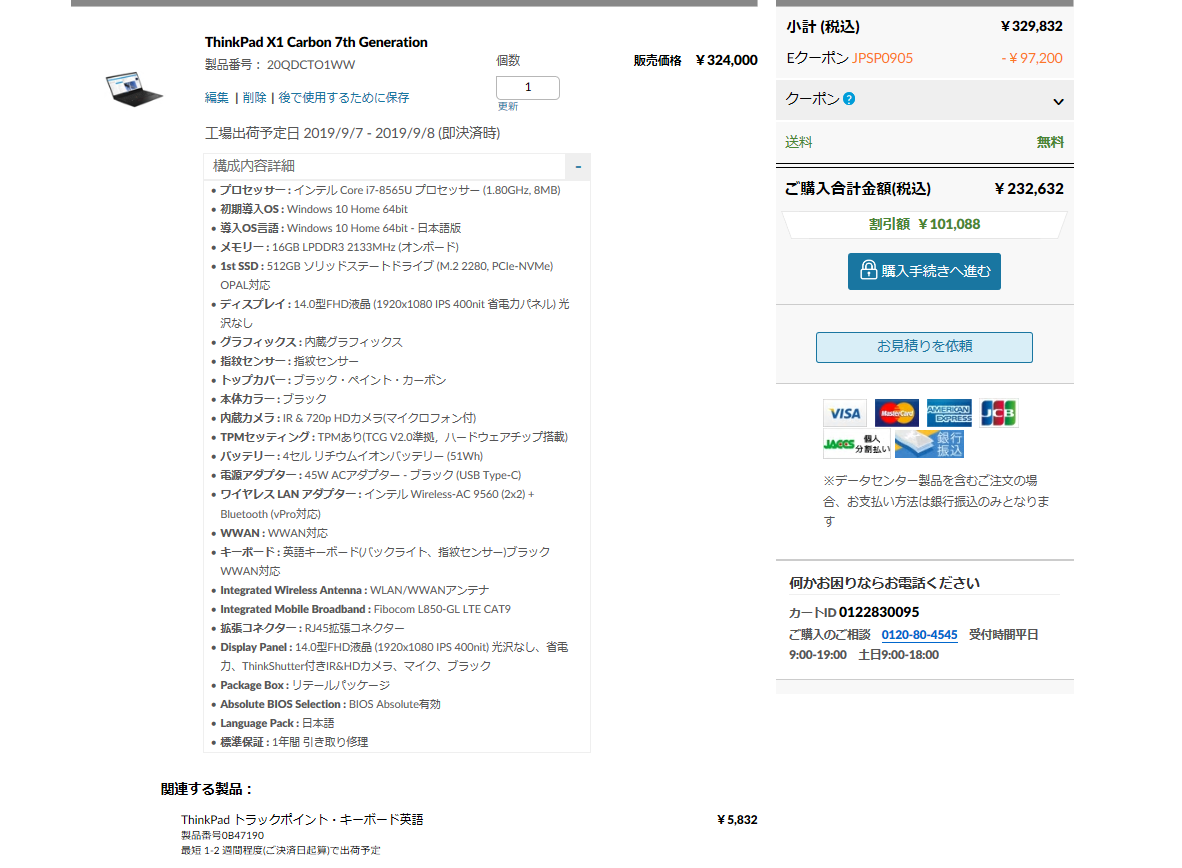Click お見積りを依頼 quote request button
Screen dimensions: 1182x868
pos(924,347)
